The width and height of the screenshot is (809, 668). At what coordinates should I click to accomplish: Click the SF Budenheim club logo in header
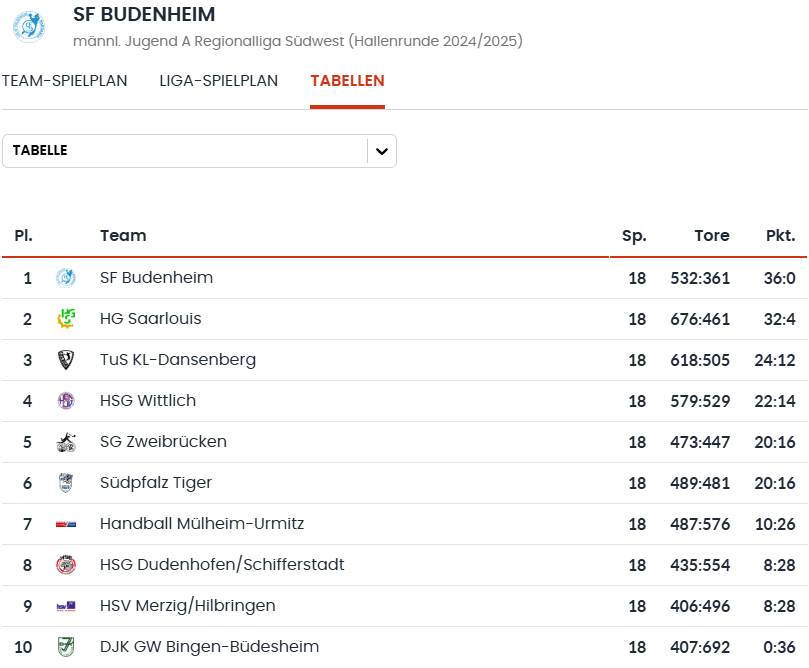(29, 27)
